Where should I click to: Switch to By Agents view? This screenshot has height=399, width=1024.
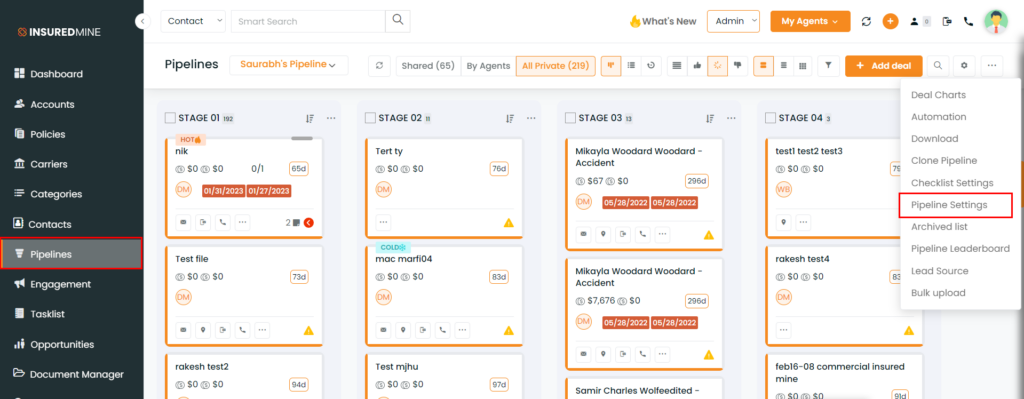coord(488,65)
